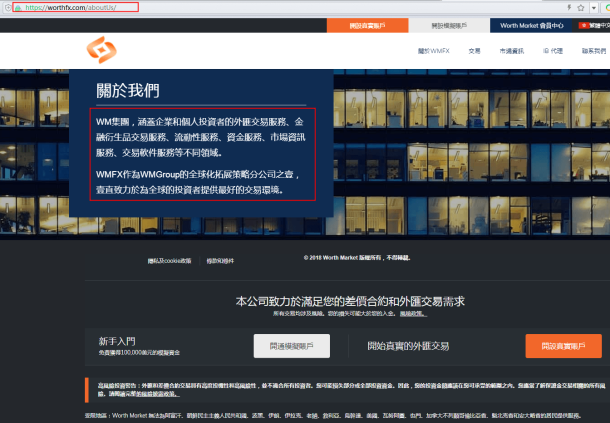Click the green lock icon in address bar
Image resolution: width=610 pixels, height=423 pixels.
(x=18, y=7)
